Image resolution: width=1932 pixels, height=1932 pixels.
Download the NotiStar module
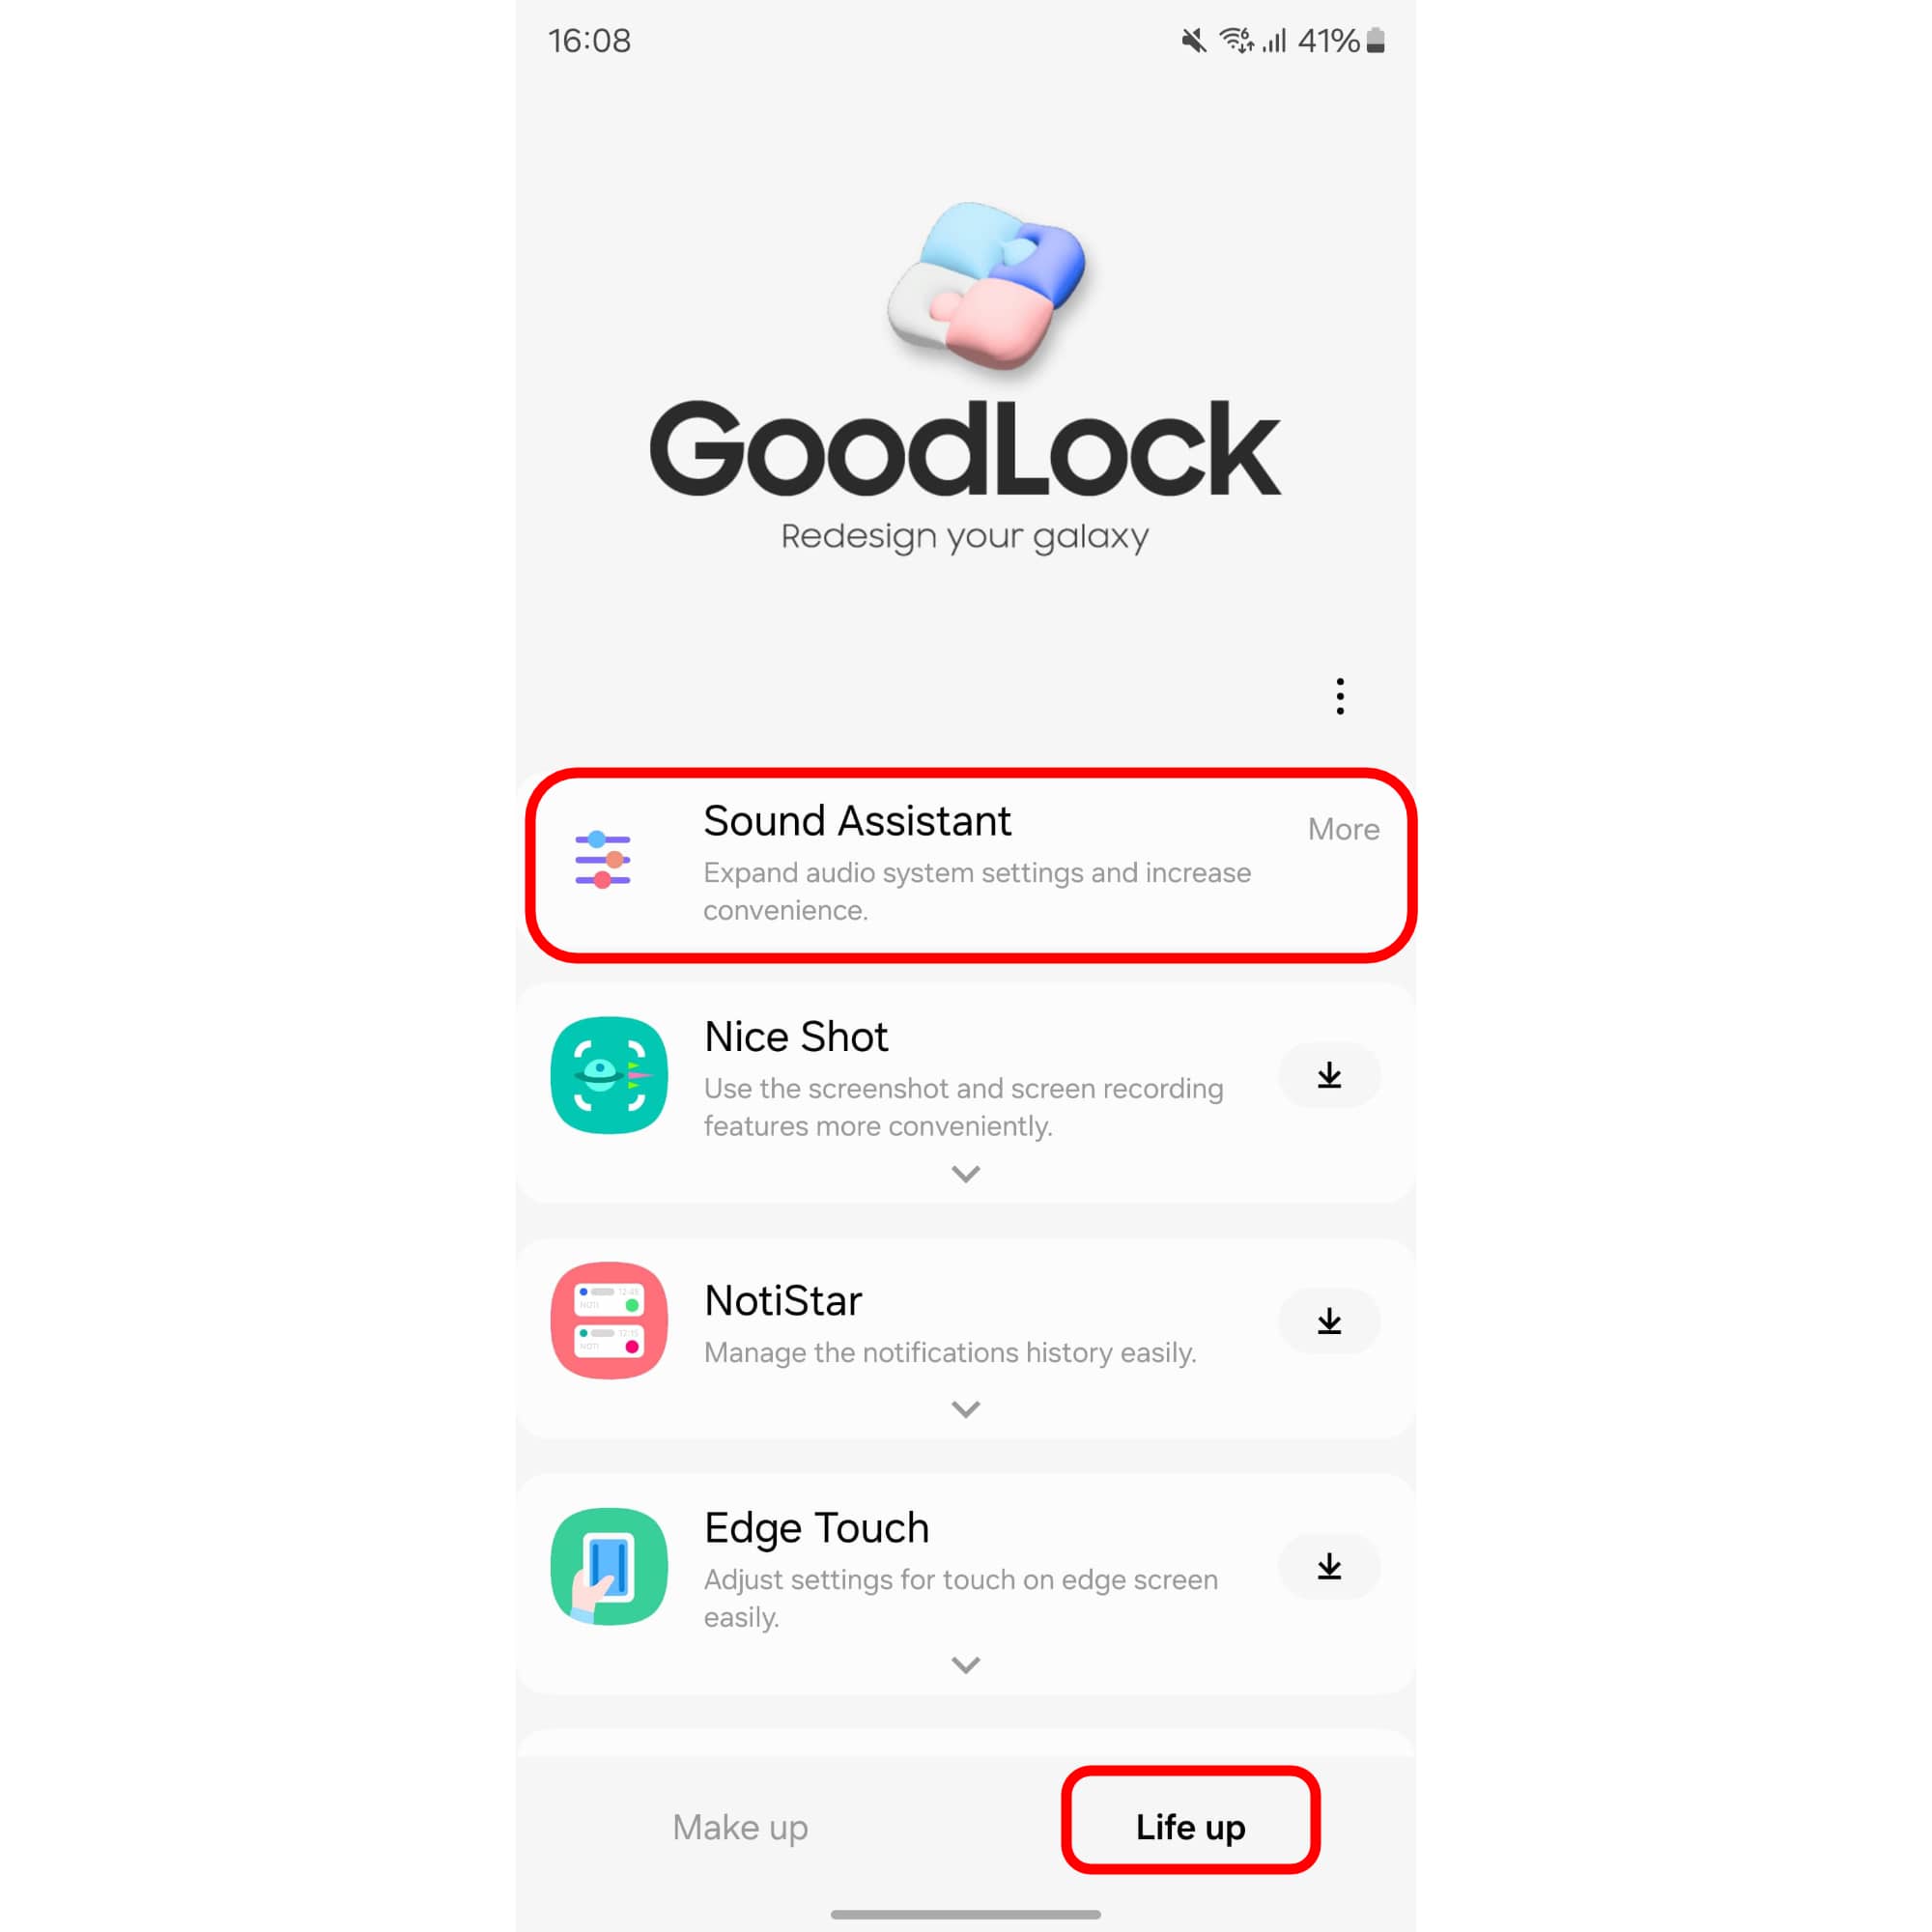(1329, 1321)
